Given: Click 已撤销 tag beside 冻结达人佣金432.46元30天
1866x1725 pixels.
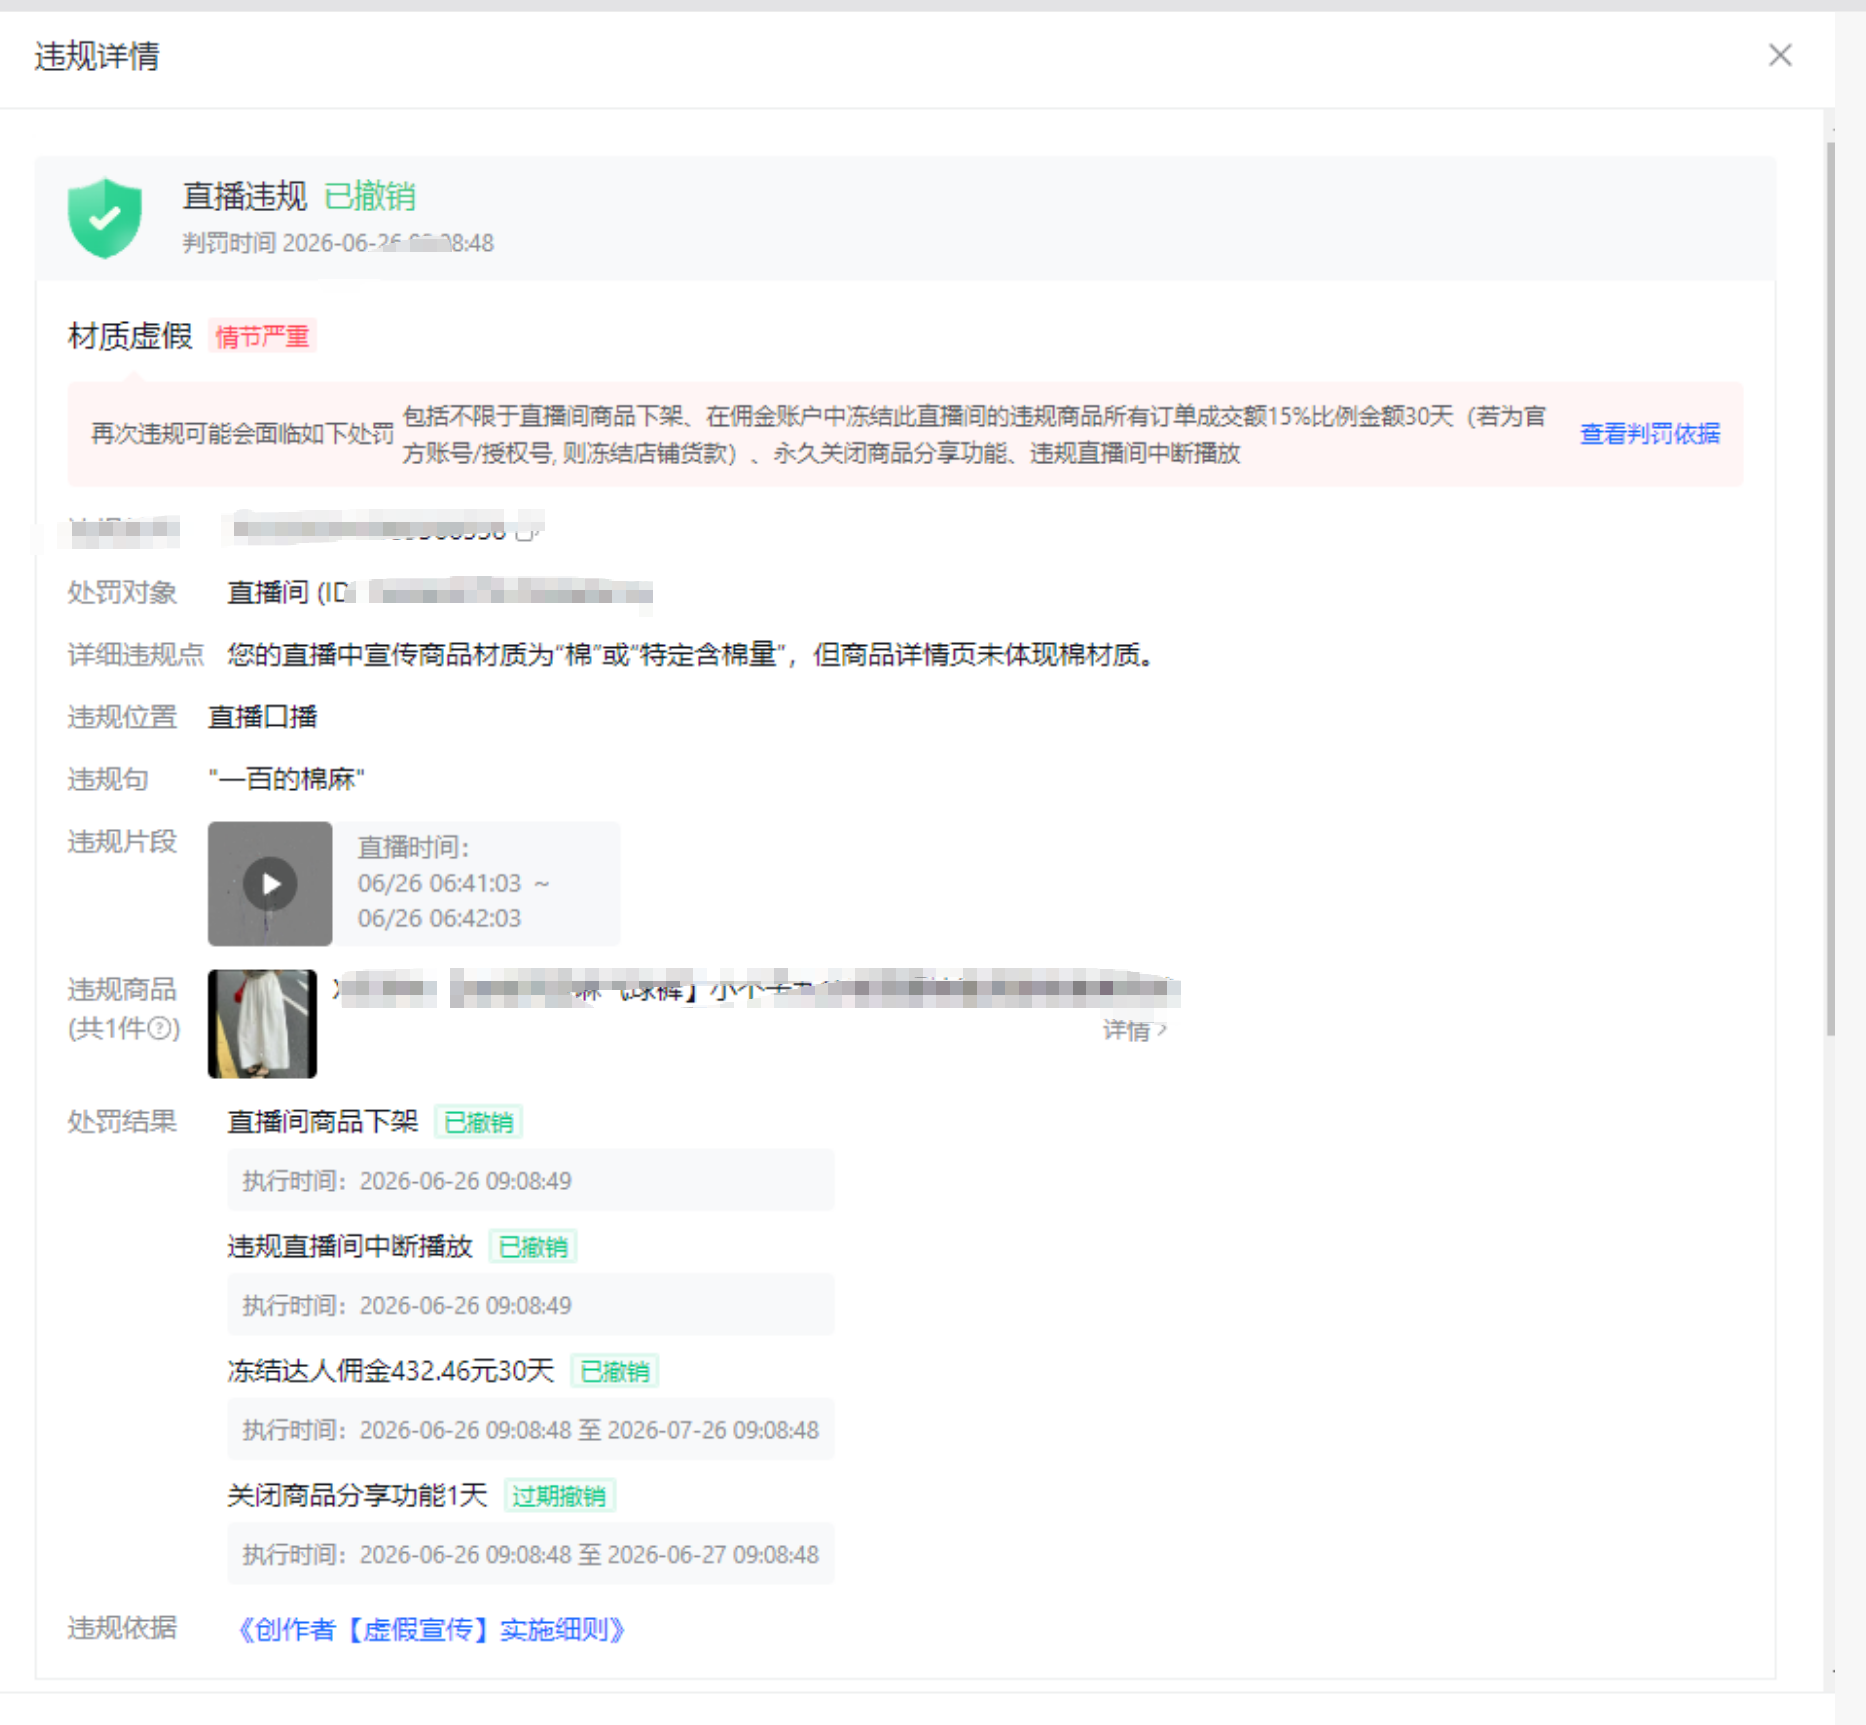Looking at the screenshot, I should coord(615,1371).
